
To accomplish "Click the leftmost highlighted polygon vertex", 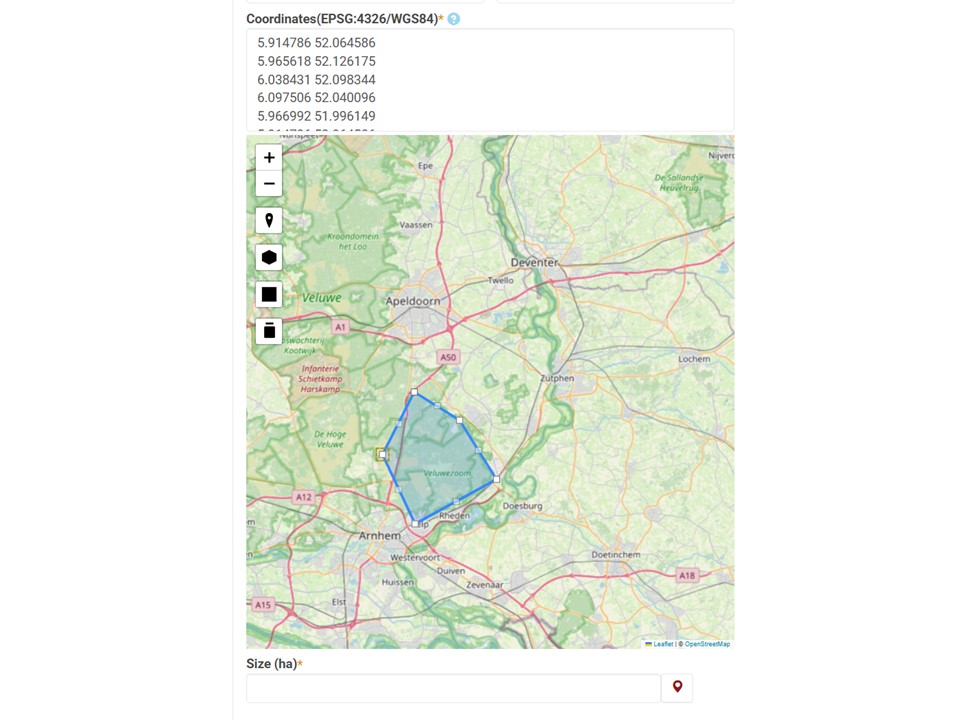I will pyautogui.click(x=382, y=454).
